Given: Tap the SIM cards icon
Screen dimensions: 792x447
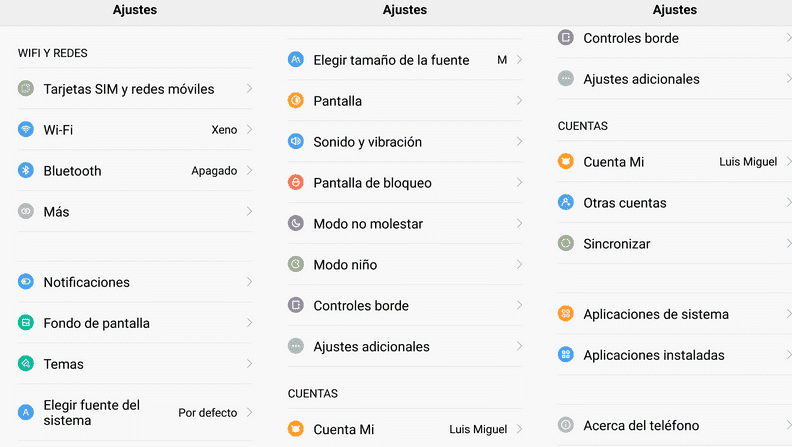Looking at the screenshot, I should click(26, 88).
